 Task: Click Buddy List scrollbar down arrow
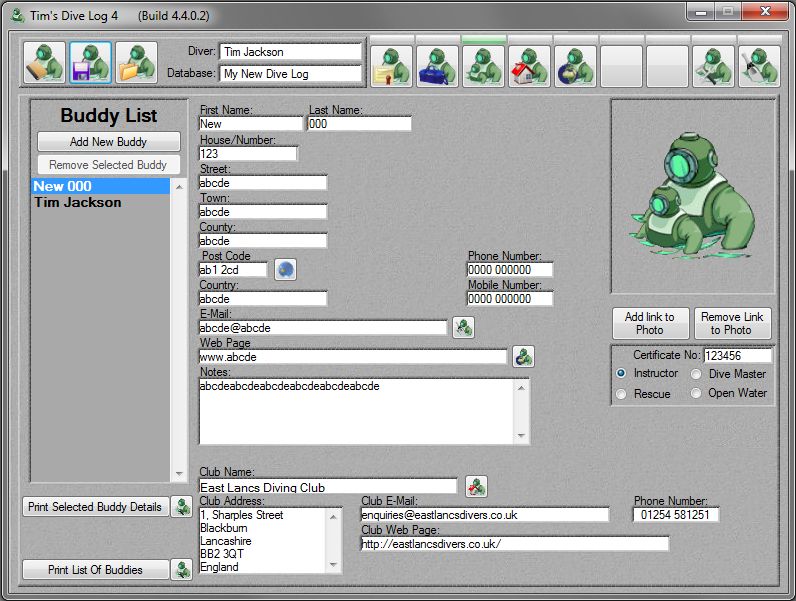(179, 473)
